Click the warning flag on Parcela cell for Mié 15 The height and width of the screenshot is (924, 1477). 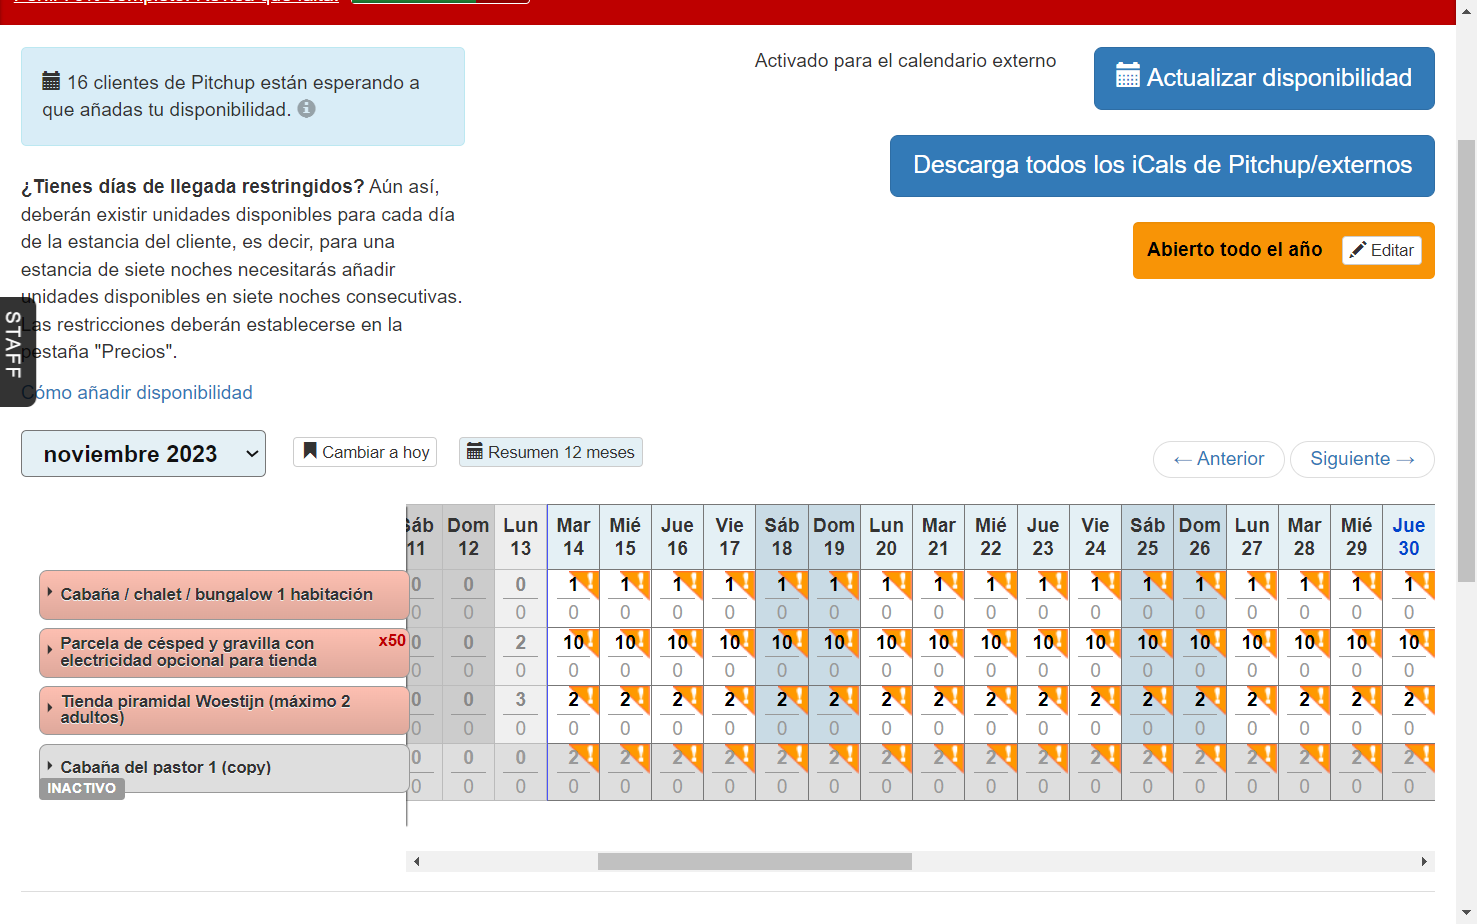click(x=640, y=639)
